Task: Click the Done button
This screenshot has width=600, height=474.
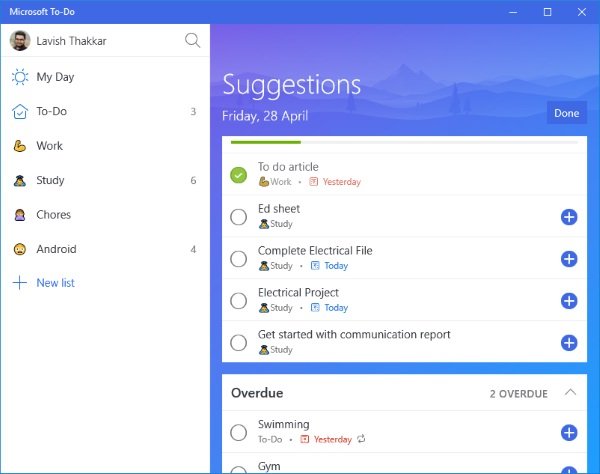Action: pyautogui.click(x=567, y=113)
